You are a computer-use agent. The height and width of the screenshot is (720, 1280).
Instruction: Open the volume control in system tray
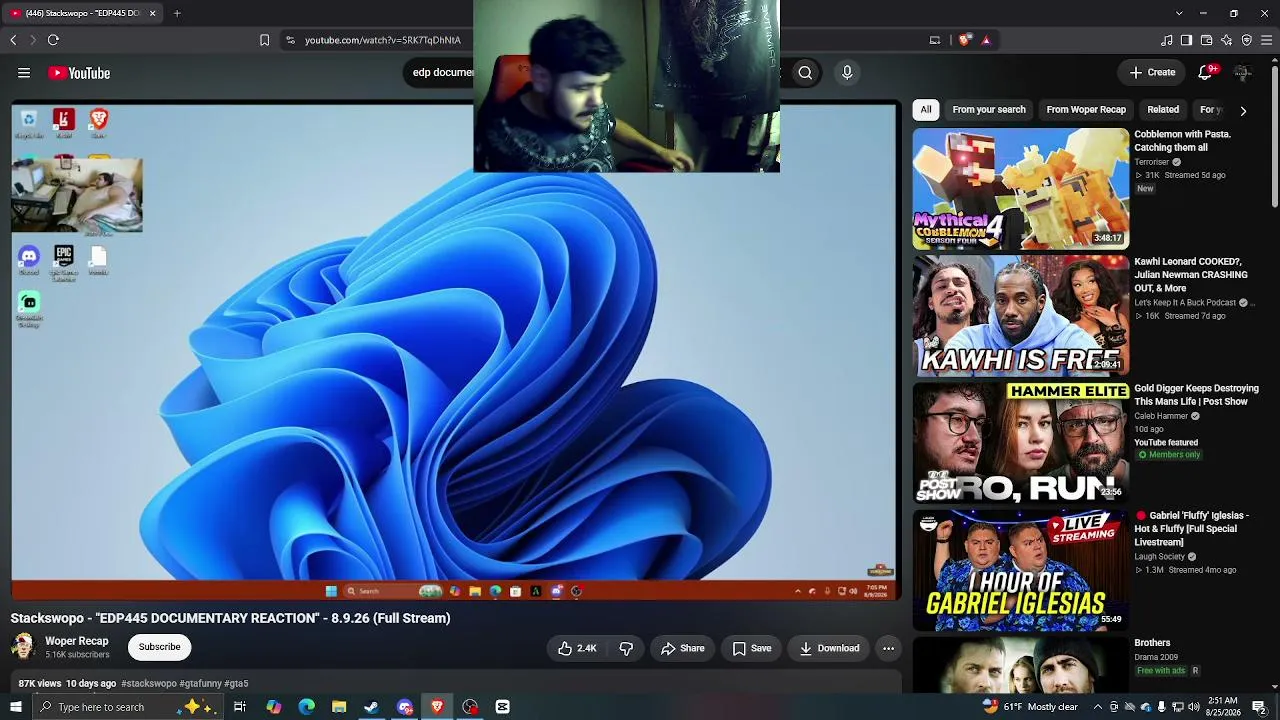1194,707
